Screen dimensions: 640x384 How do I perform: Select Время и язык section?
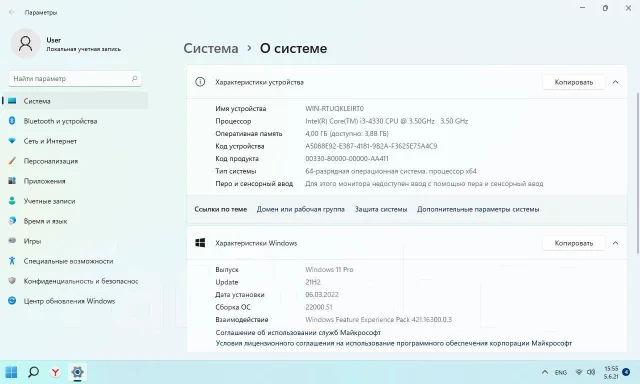45,221
